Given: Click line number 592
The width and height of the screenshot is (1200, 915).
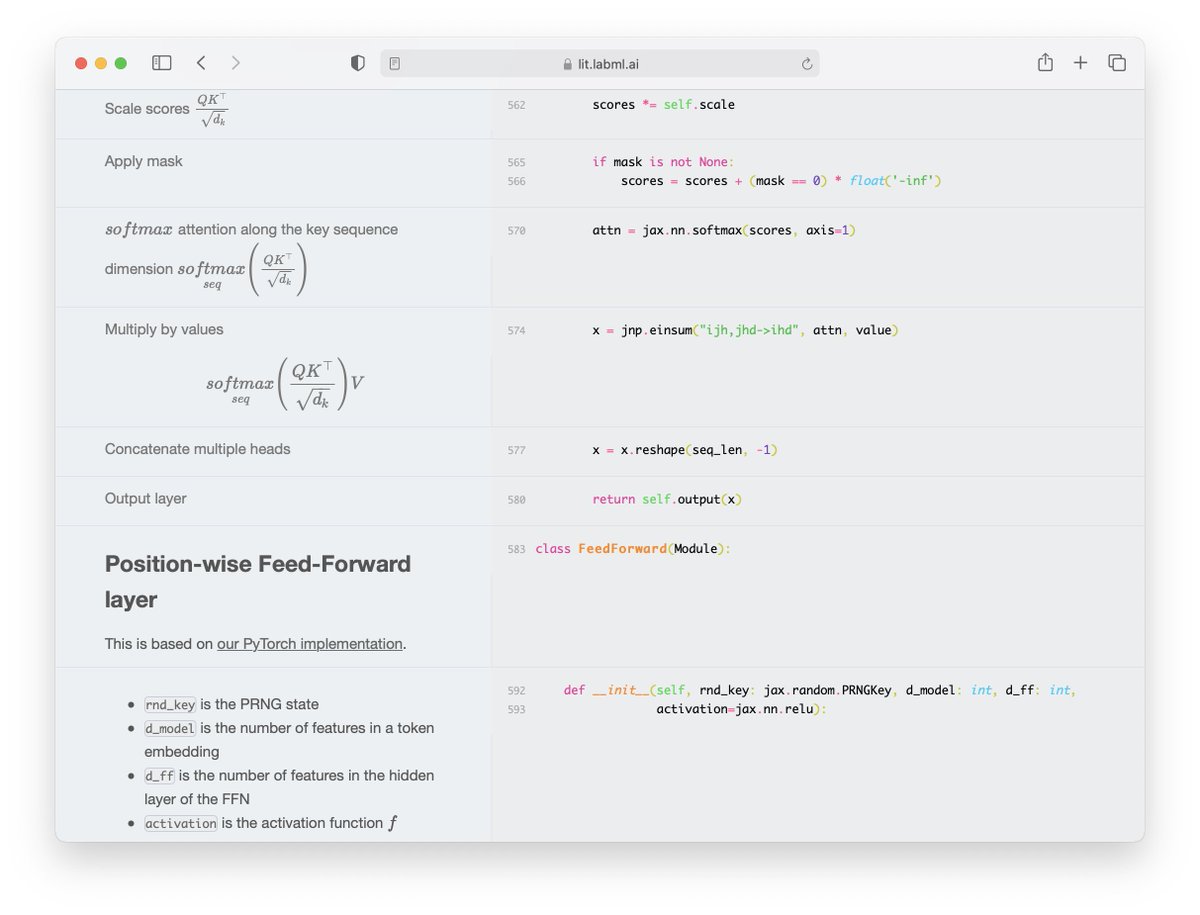Looking at the screenshot, I should pos(516,691).
